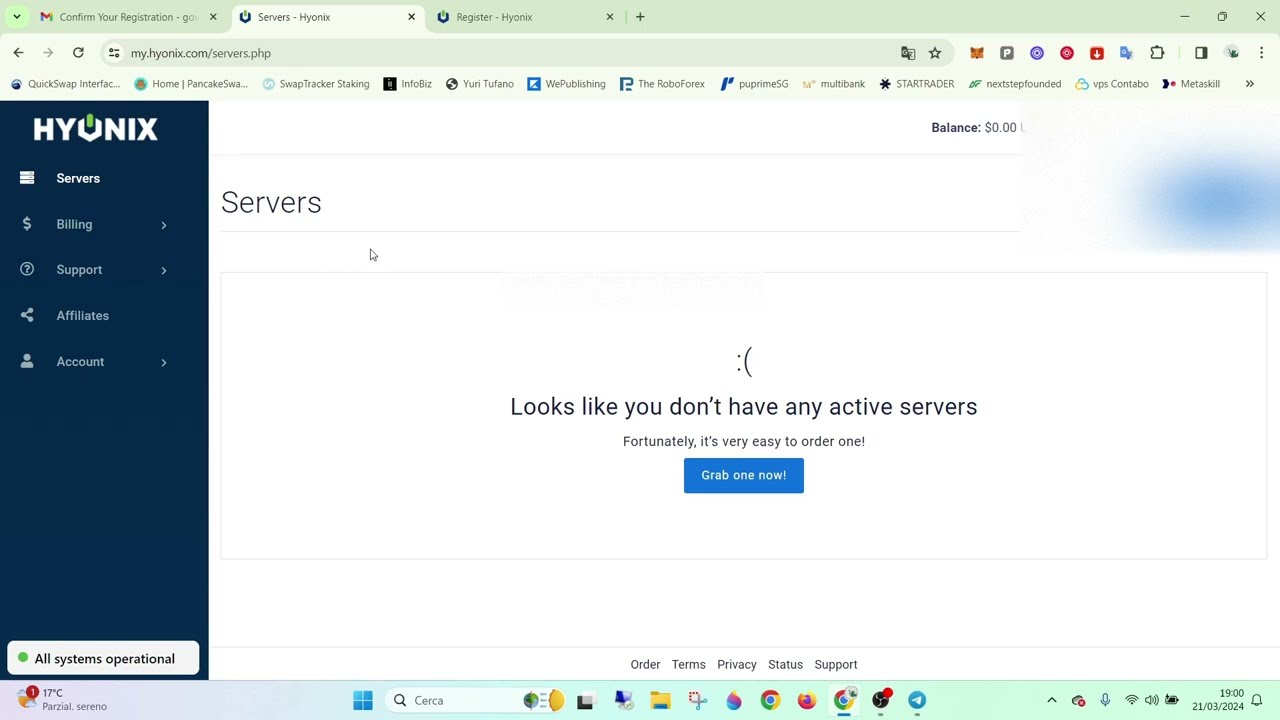The image size is (1280, 720).
Task: Open weather widget showing 17°C
Action: click(x=62, y=700)
